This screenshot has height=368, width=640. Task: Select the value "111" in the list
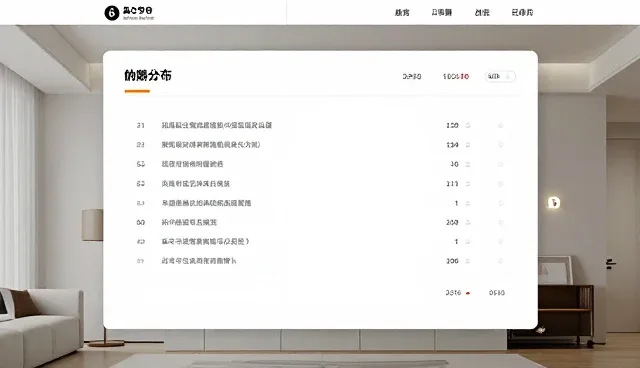pos(452,184)
